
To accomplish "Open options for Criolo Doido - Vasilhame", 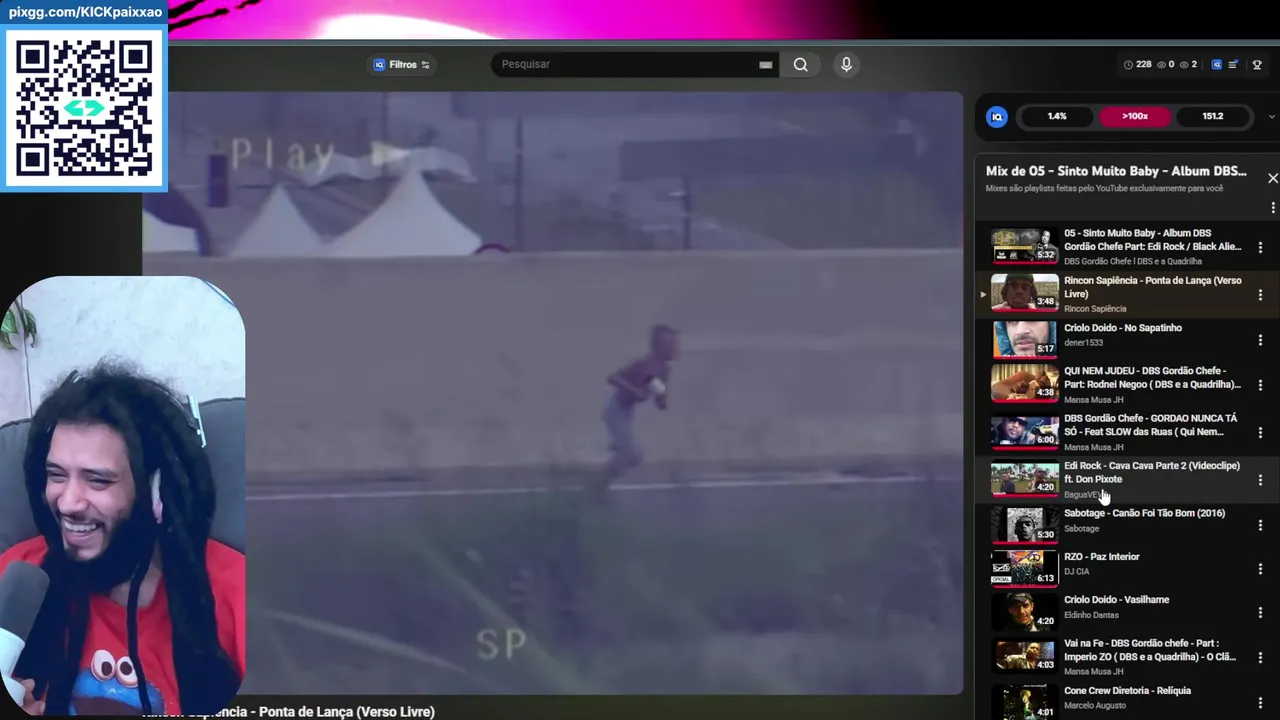I will coord(1260,612).
